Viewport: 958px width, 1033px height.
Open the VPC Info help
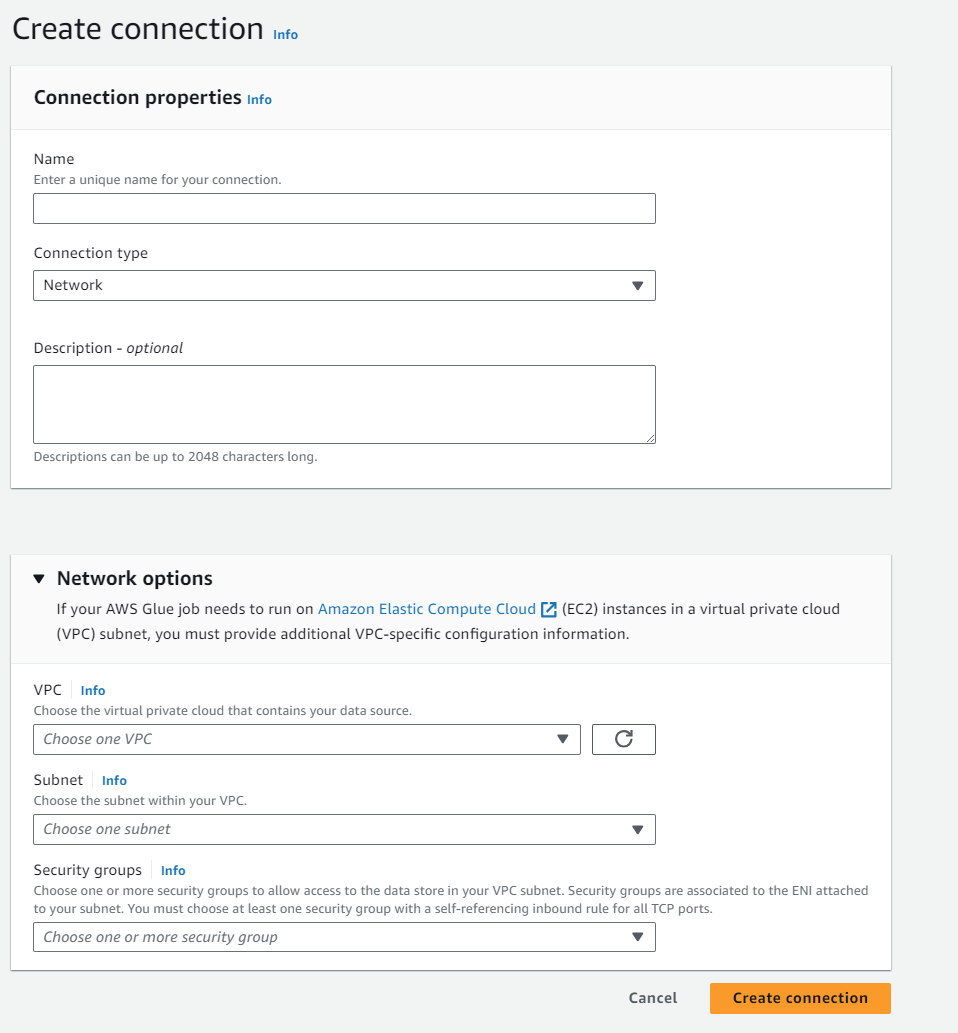92,690
